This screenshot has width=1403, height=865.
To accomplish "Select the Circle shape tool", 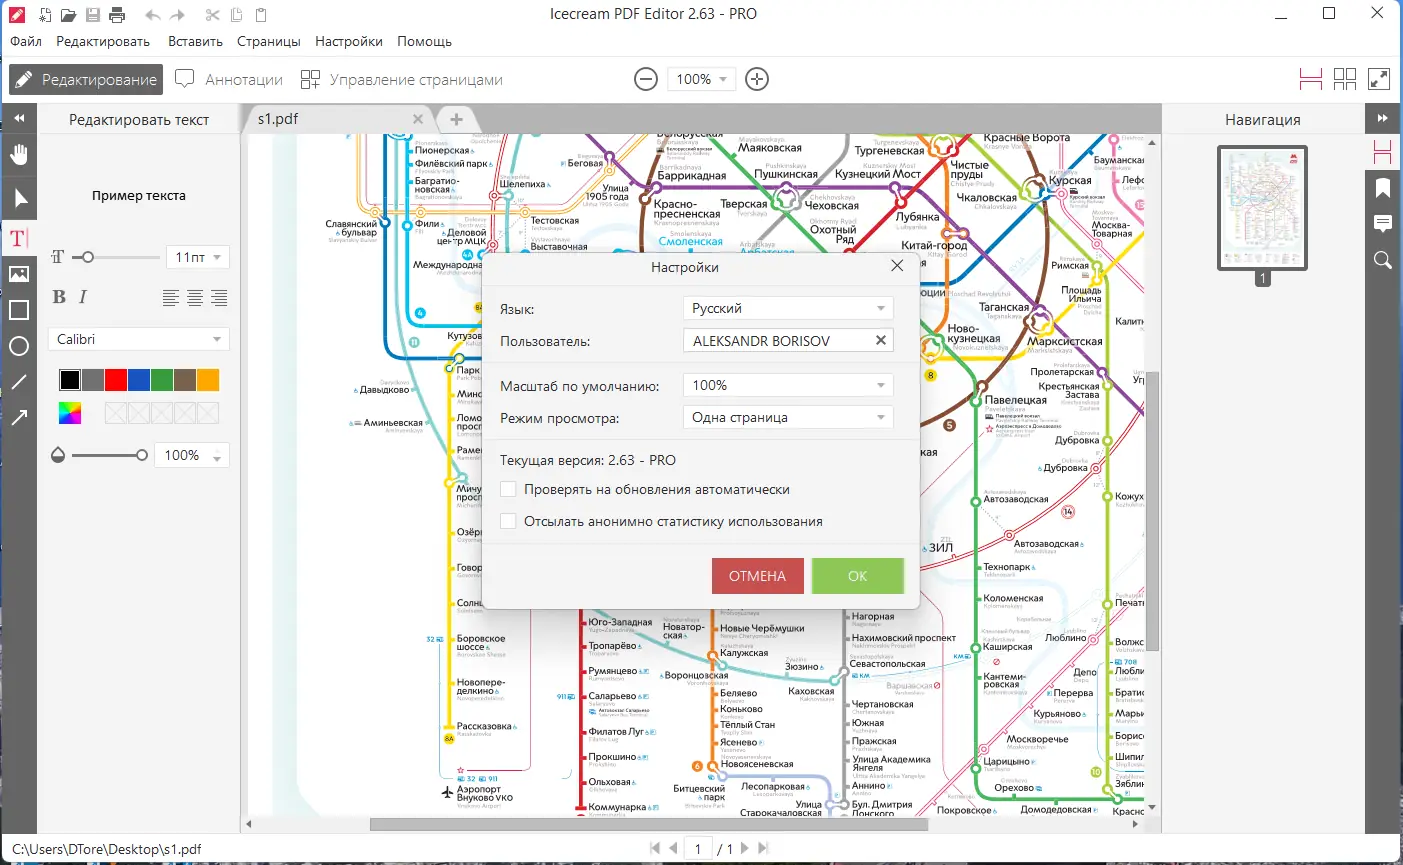I will point(19,346).
